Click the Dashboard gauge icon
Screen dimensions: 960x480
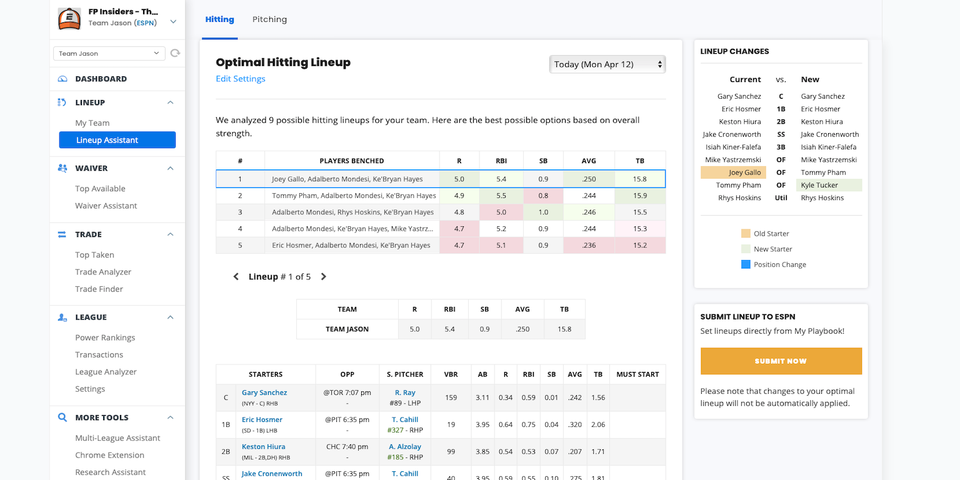coord(62,79)
